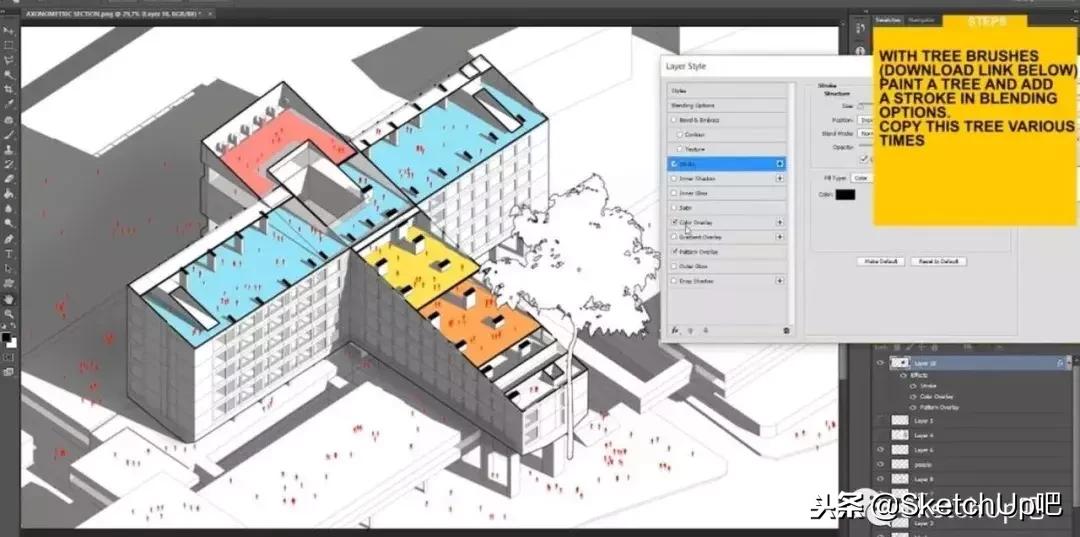Switch to the Swatches panel tab
Screen dimensions: 1080x537
[x=889, y=21]
